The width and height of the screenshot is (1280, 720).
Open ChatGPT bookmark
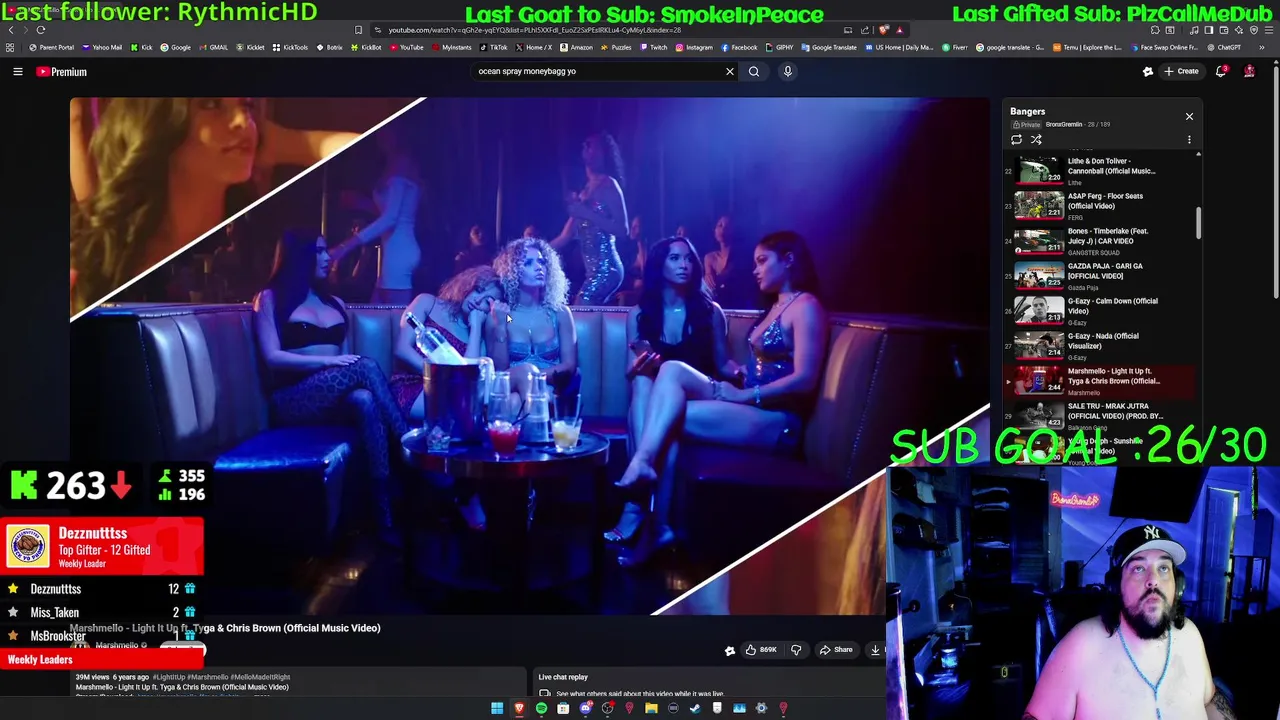(1223, 47)
